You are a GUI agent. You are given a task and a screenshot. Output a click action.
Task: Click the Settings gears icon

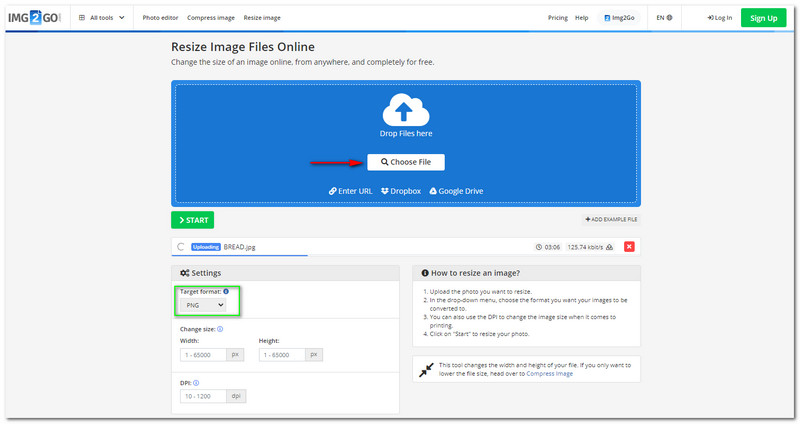tap(184, 273)
